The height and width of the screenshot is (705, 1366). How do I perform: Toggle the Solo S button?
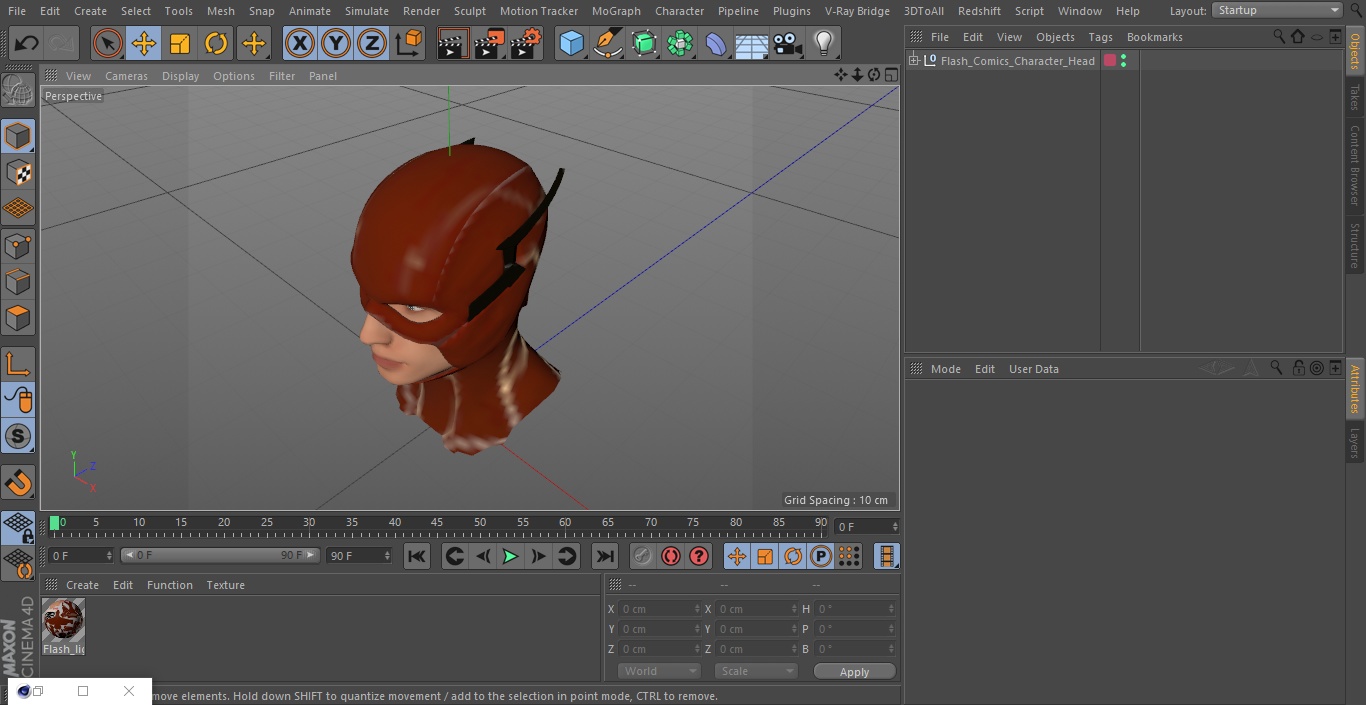click(18, 437)
